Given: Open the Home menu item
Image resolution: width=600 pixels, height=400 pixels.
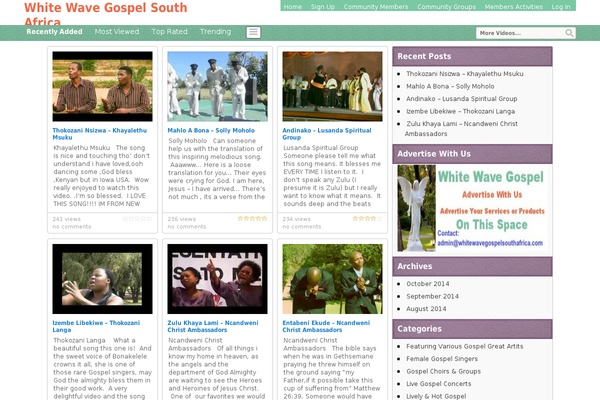Looking at the screenshot, I should pyautogui.click(x=293, y=7).
